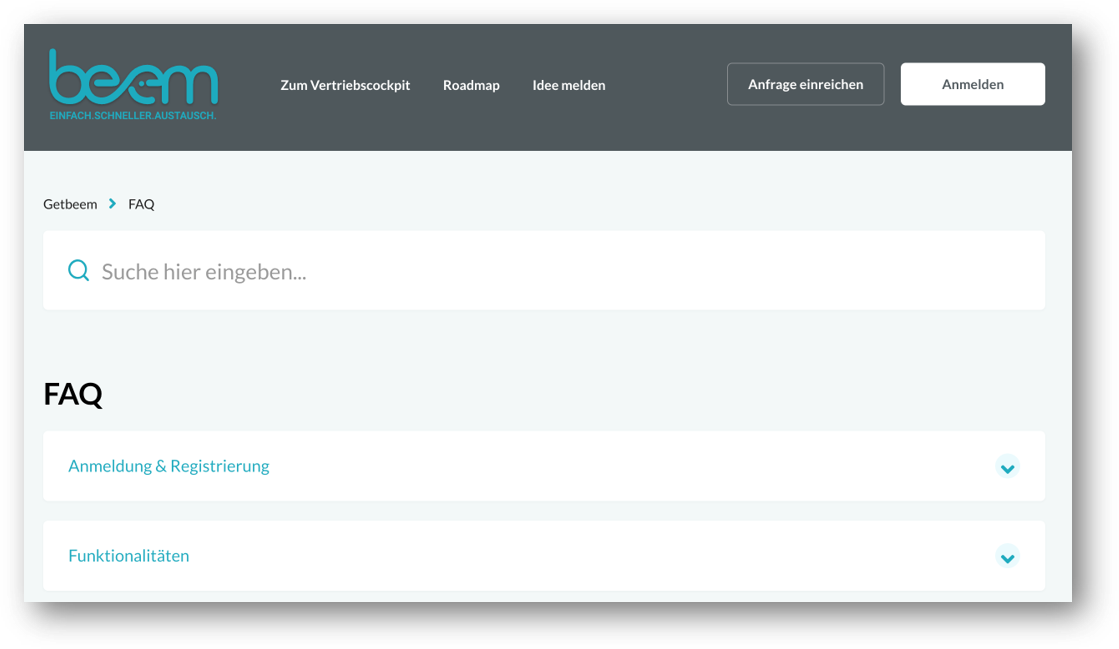
Task: Click the EINFACH.SCHNELLER.AUSTAUSCH tagline under logo
Action: tap(133, 116)
